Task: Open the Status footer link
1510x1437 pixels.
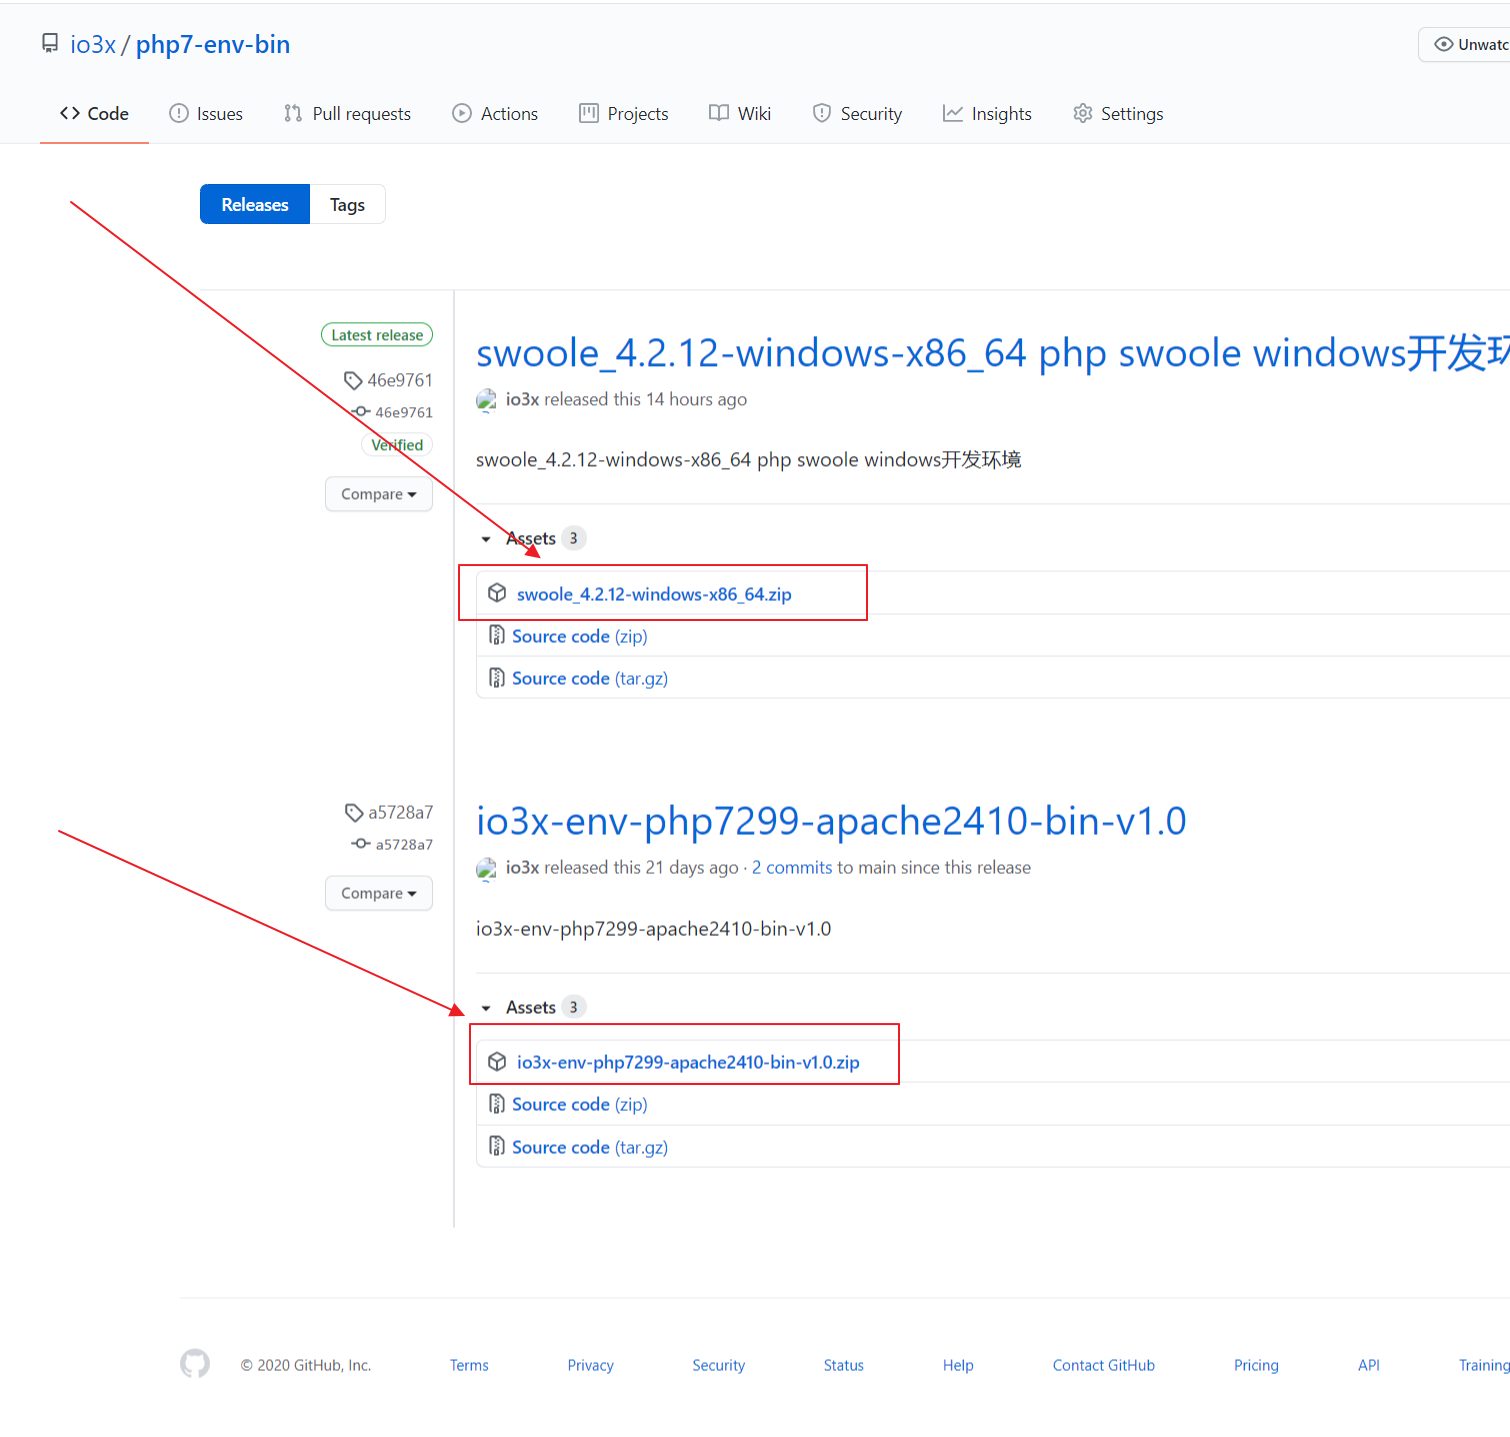Action: tap(844, 1365)
